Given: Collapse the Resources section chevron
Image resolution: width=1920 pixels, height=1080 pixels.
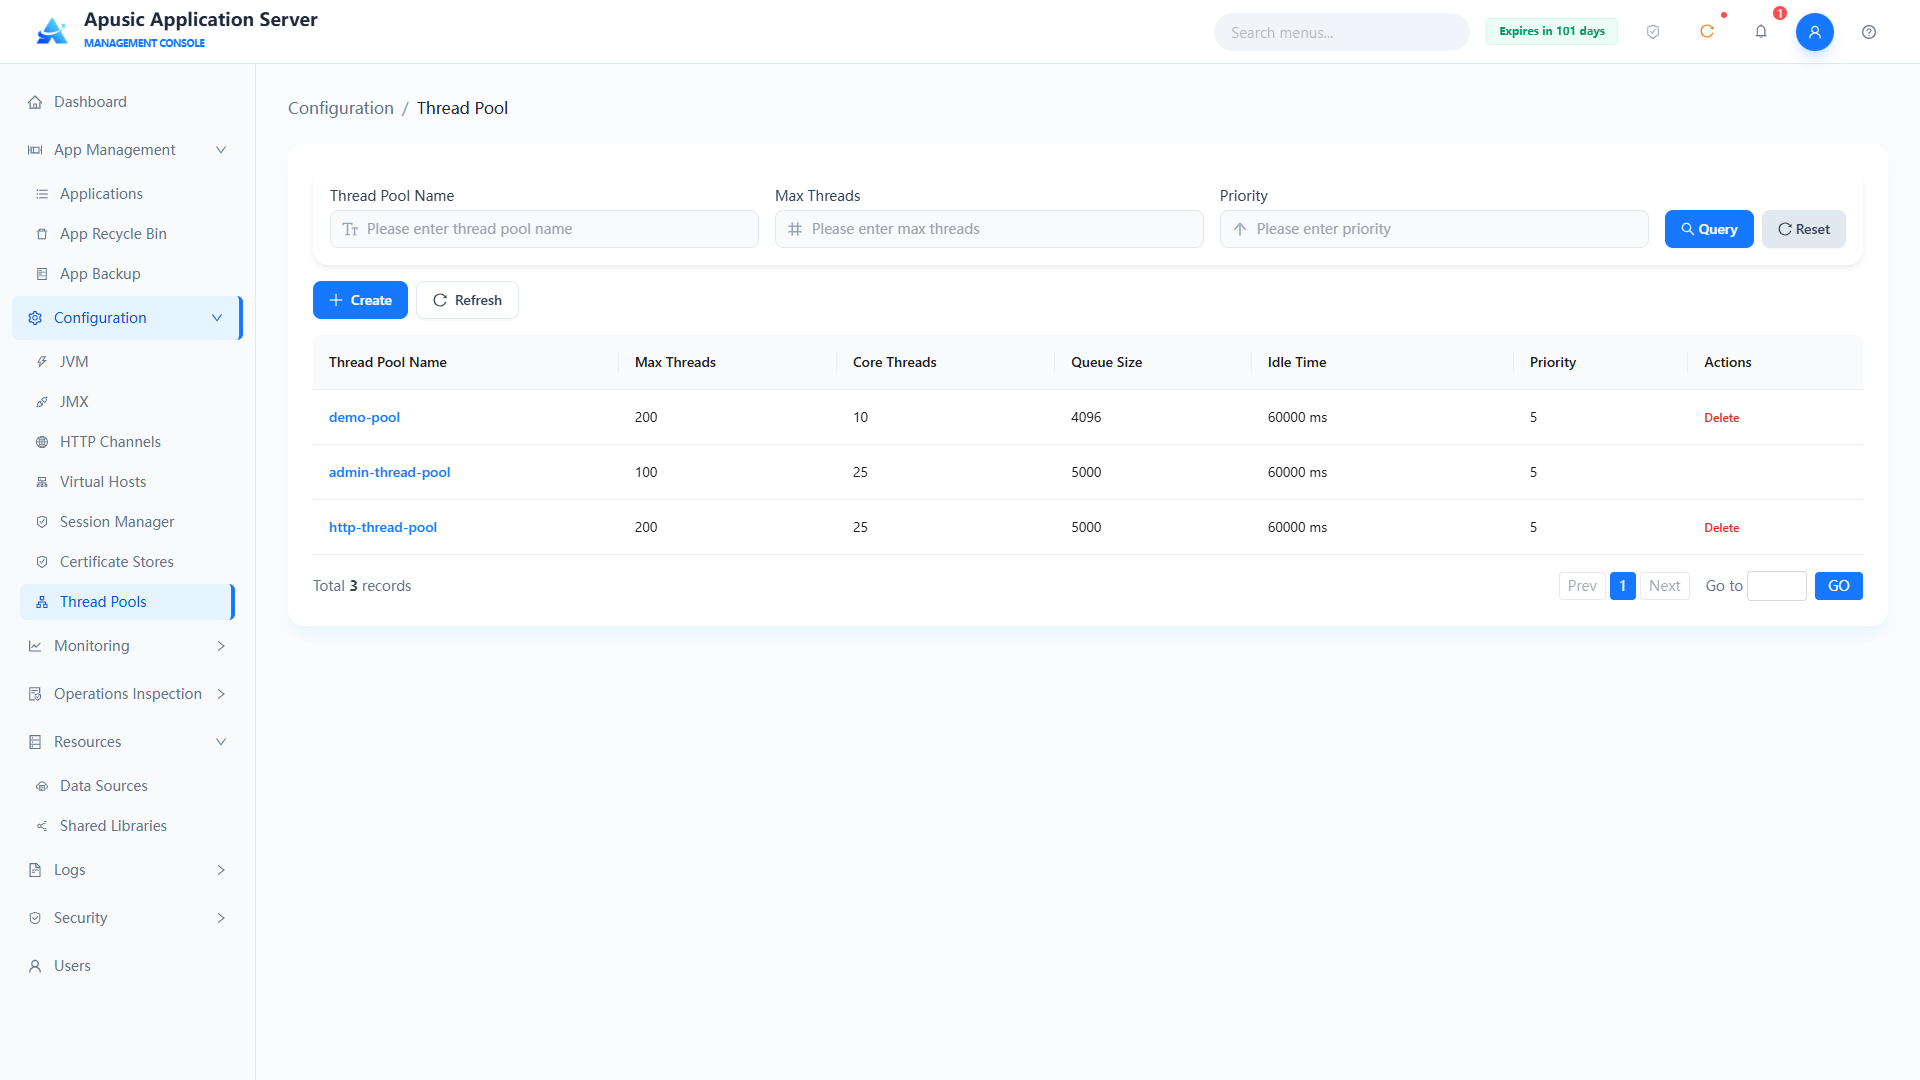Looking at the screenshot, I should click(x=221, y=742).
